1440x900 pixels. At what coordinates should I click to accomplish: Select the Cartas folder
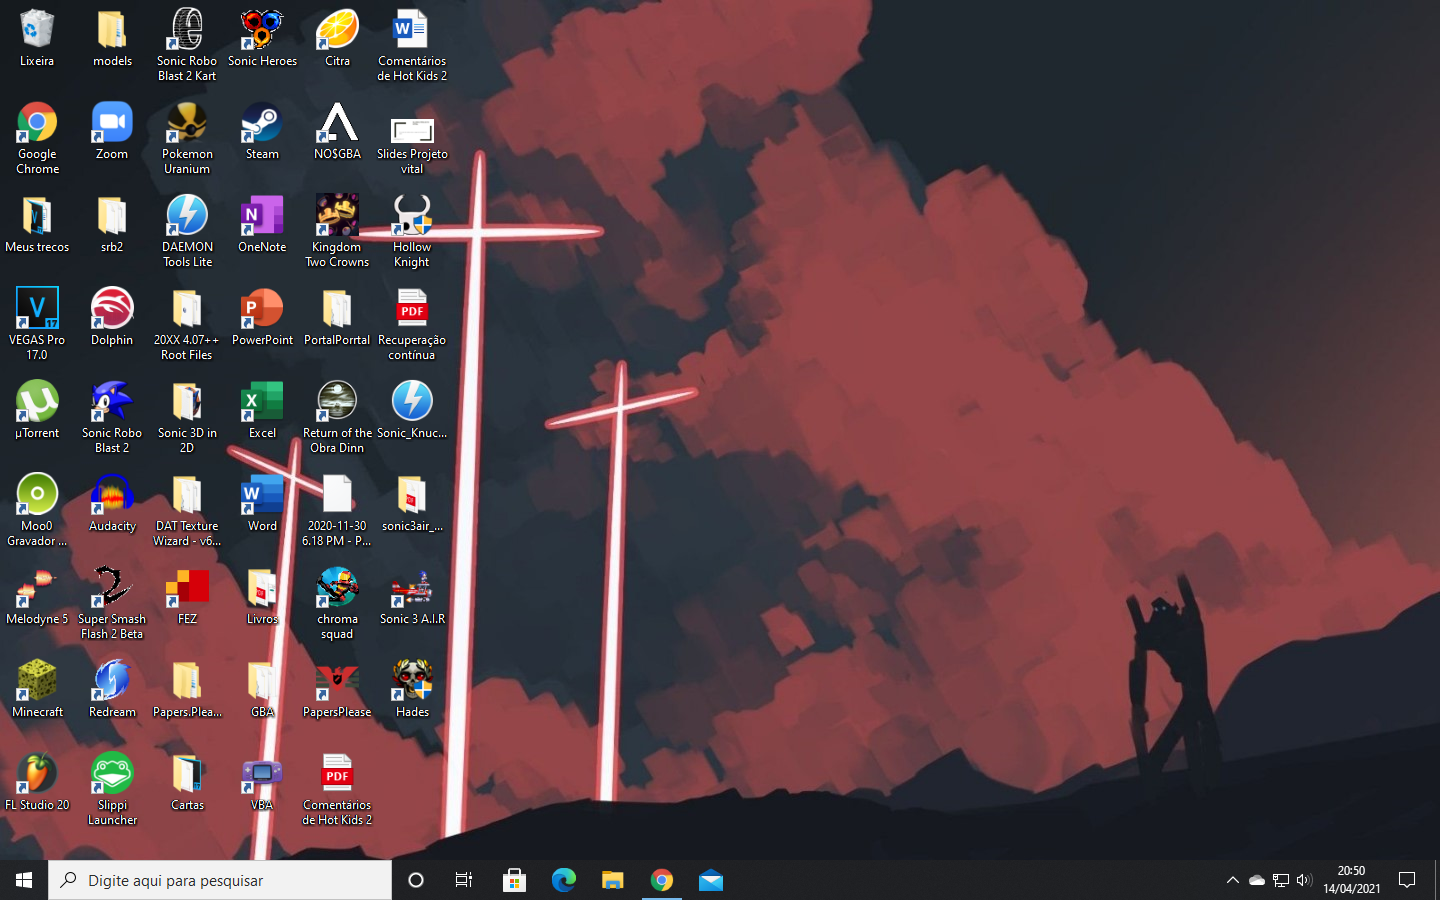187,782
